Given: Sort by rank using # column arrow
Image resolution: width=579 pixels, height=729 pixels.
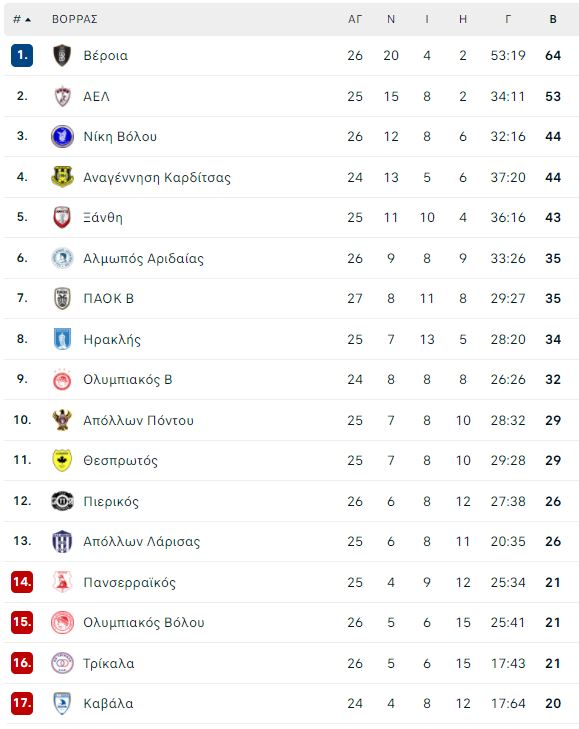Looking at the screenshot, I should tap(22, 19).
